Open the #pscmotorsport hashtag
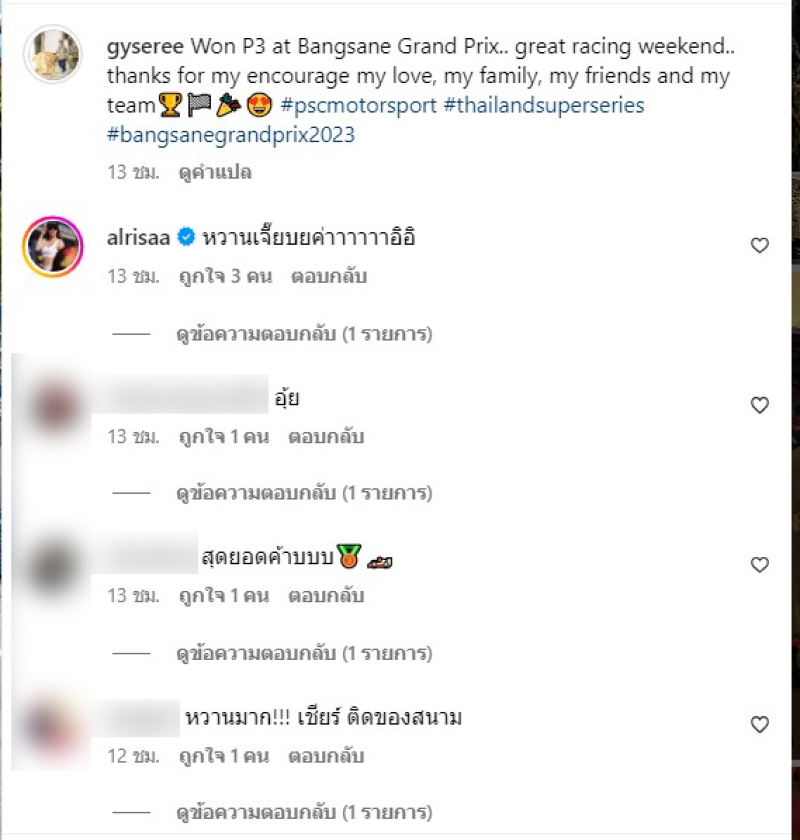The image size is (800, 840). (358, 105)
